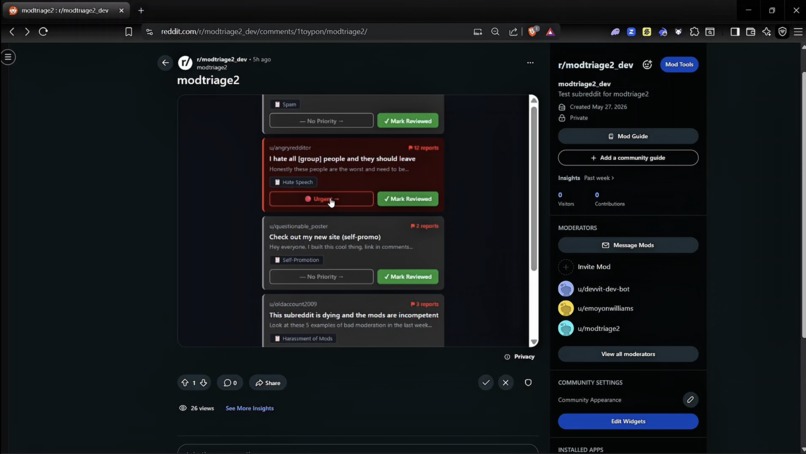
Task: Open r/modtriage2_dev link in post header
Action: click(222, 59)
